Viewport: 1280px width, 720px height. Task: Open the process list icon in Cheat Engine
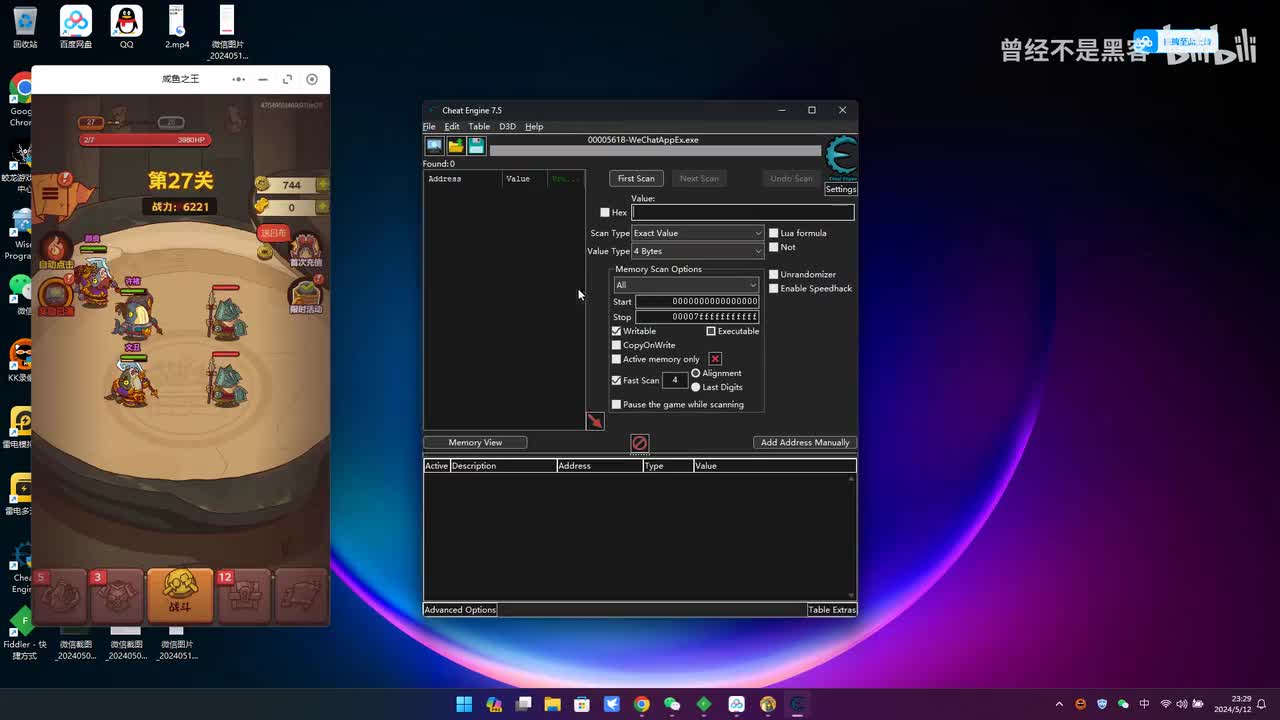point(434,146)
